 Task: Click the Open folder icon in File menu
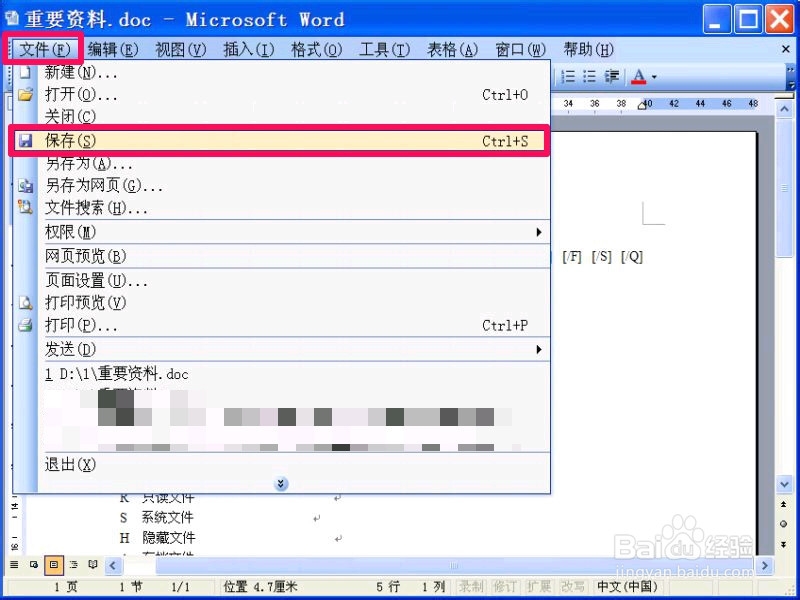(25, 94)
